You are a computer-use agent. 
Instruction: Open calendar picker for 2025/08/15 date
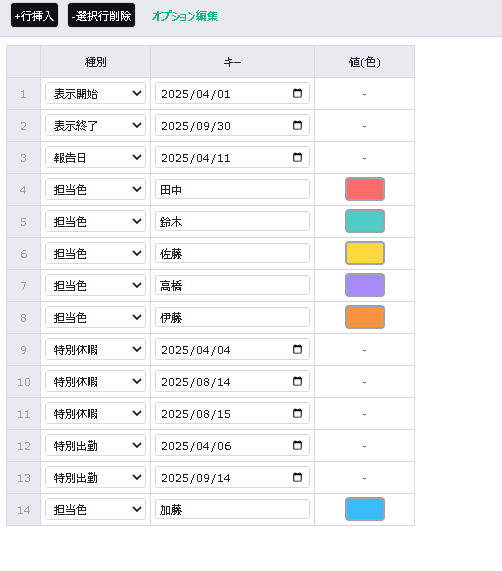click(297, 413)
